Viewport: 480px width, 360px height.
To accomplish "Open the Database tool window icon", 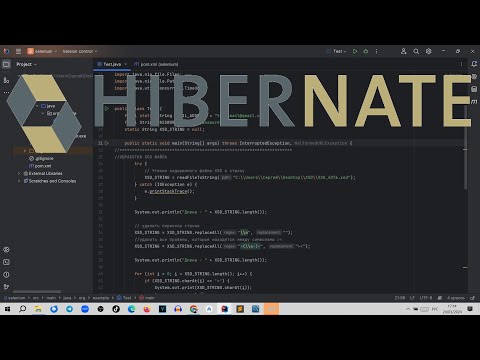I will 474,89.
